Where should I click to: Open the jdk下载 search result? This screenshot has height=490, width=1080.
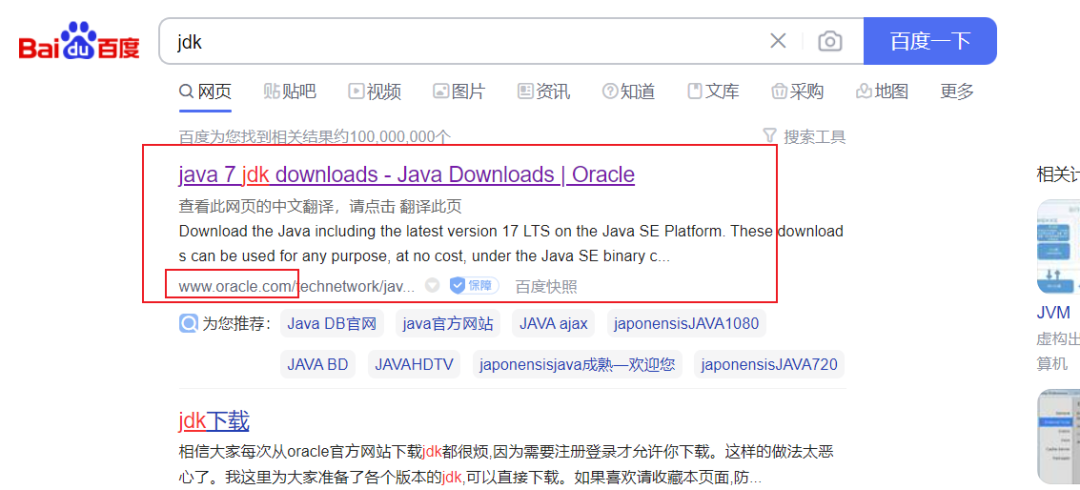(x=214, y=421)
